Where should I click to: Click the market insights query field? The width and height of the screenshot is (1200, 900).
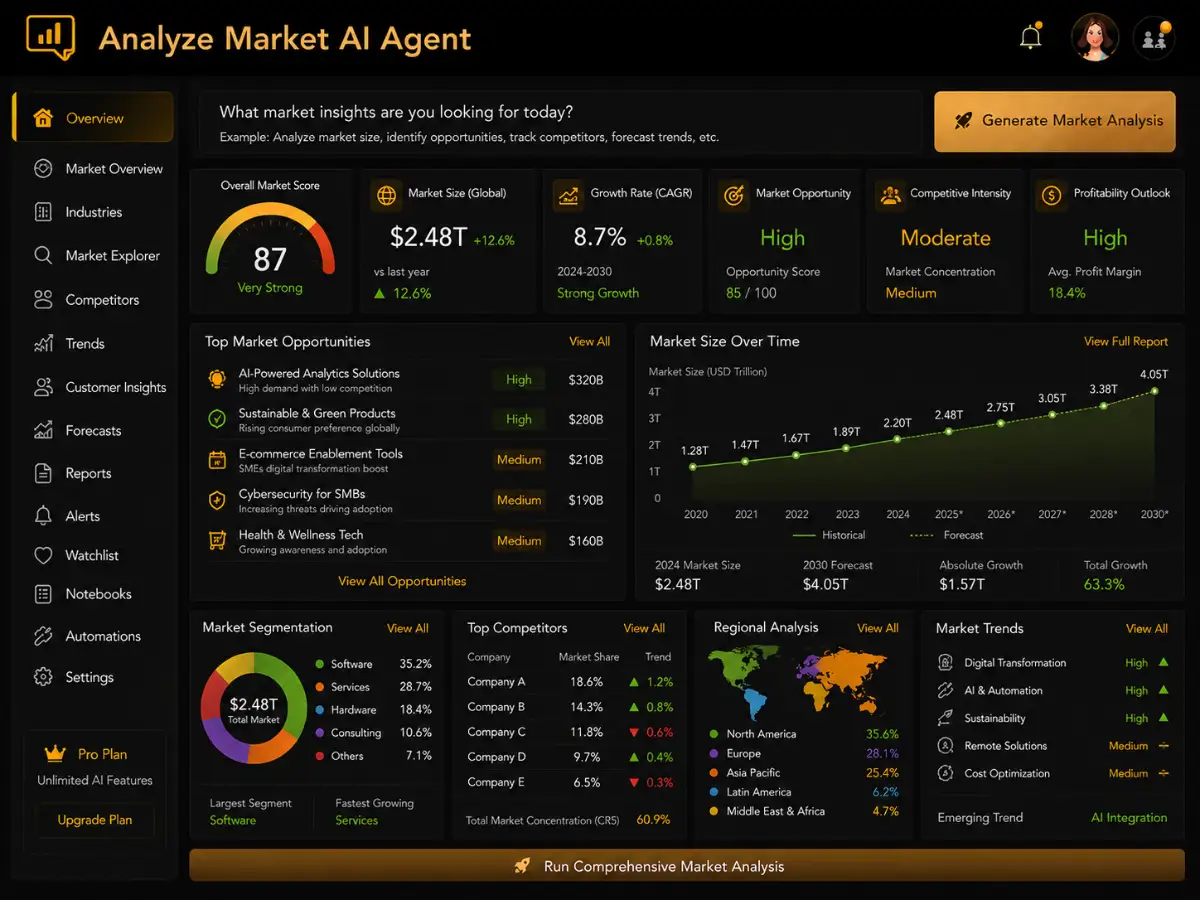(x=558, y=124)
